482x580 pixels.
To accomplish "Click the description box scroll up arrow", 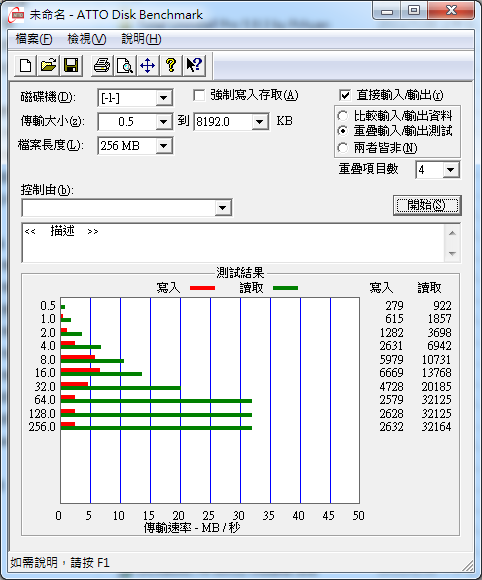I will point(452,233).
